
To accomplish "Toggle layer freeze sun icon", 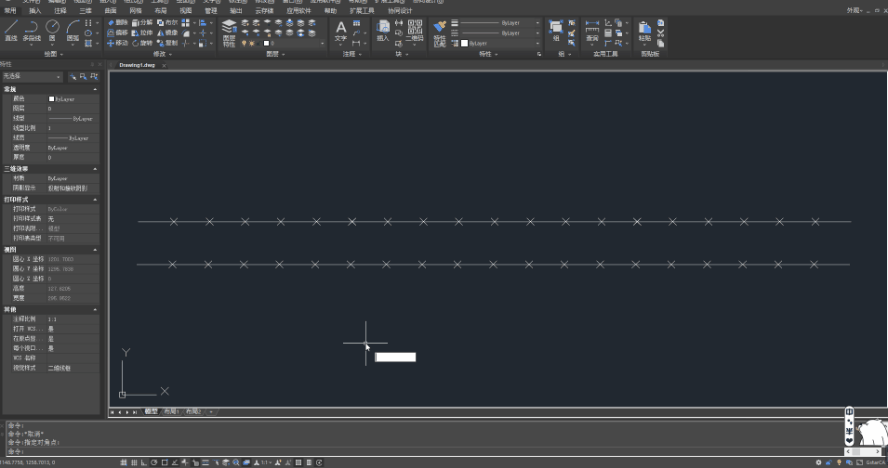I will [x=251, y=44].
